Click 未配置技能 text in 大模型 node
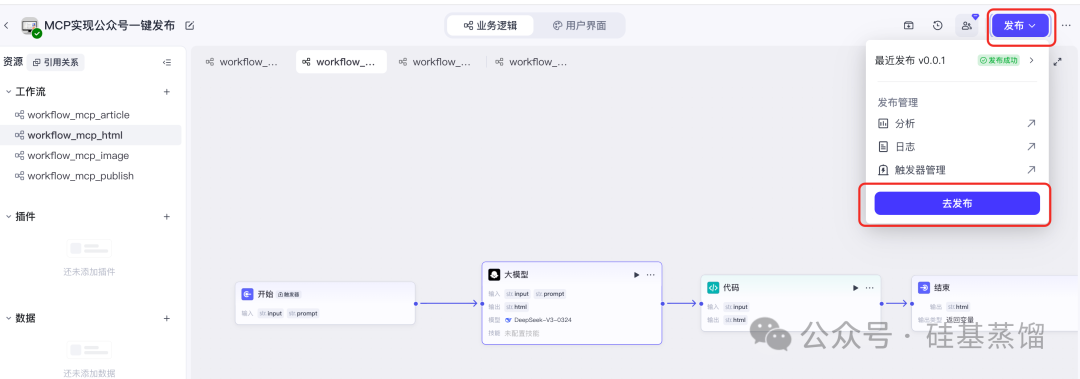The height and width of the screenshot is (379, 1080). (x=522, y=333)
